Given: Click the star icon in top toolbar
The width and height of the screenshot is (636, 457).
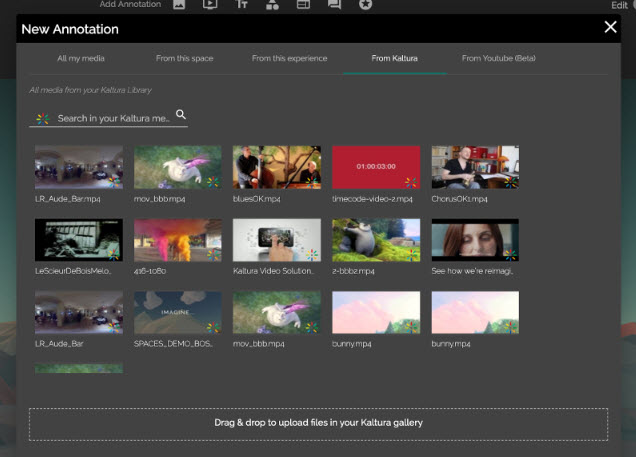Looking at the screenshot, I should [365, 5].
